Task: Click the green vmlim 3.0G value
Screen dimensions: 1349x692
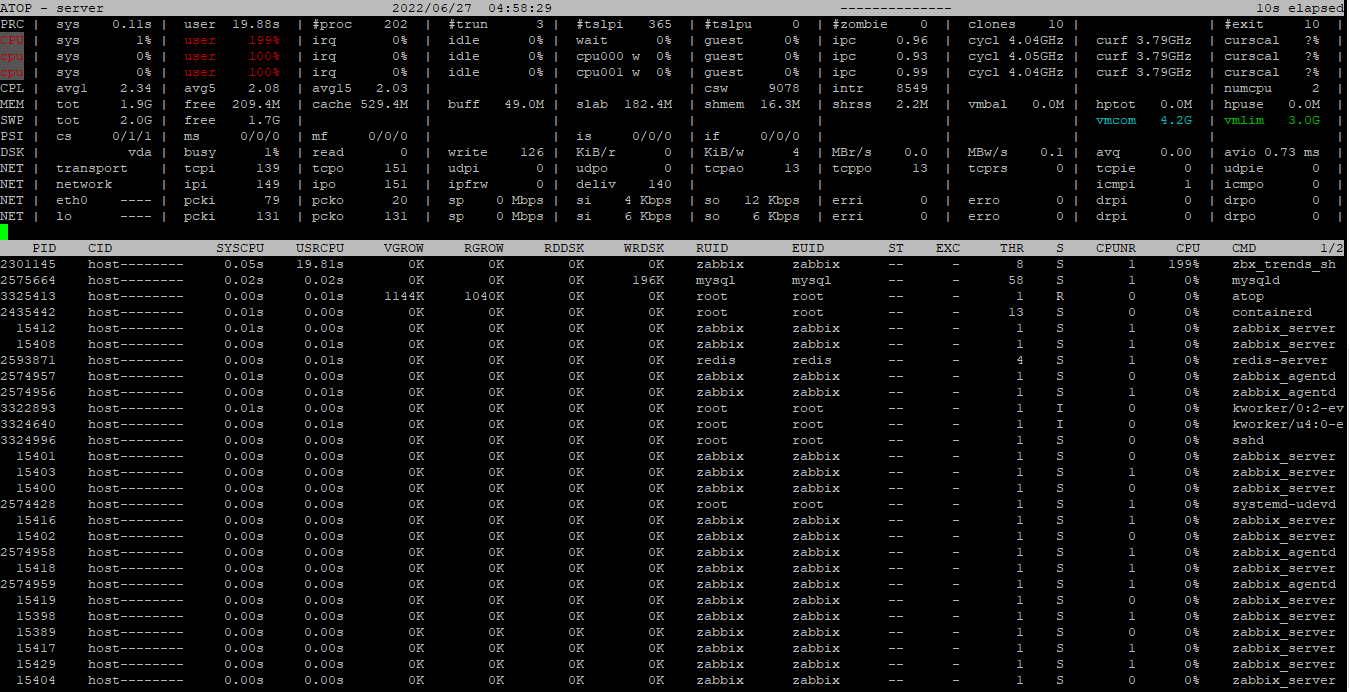Action: point(1272,120)
